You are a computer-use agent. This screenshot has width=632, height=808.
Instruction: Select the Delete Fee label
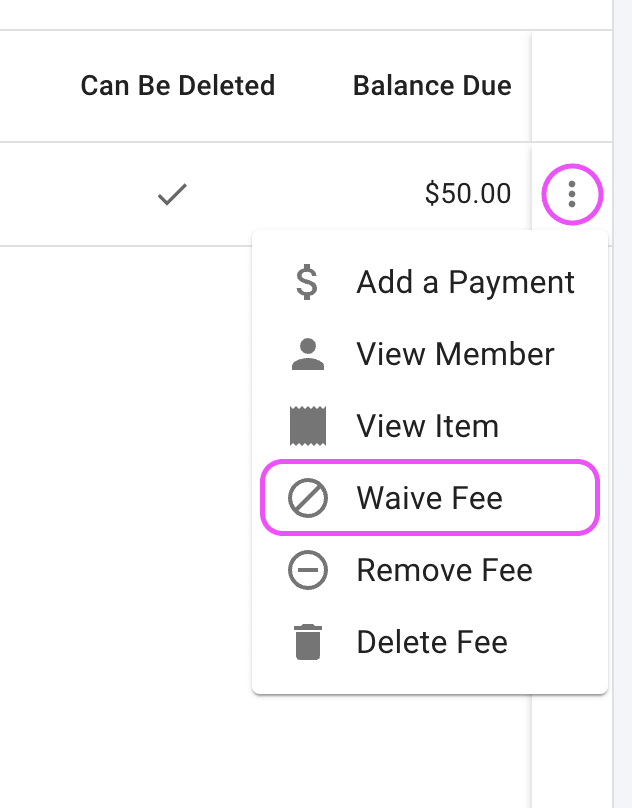[x=432, y=642]
